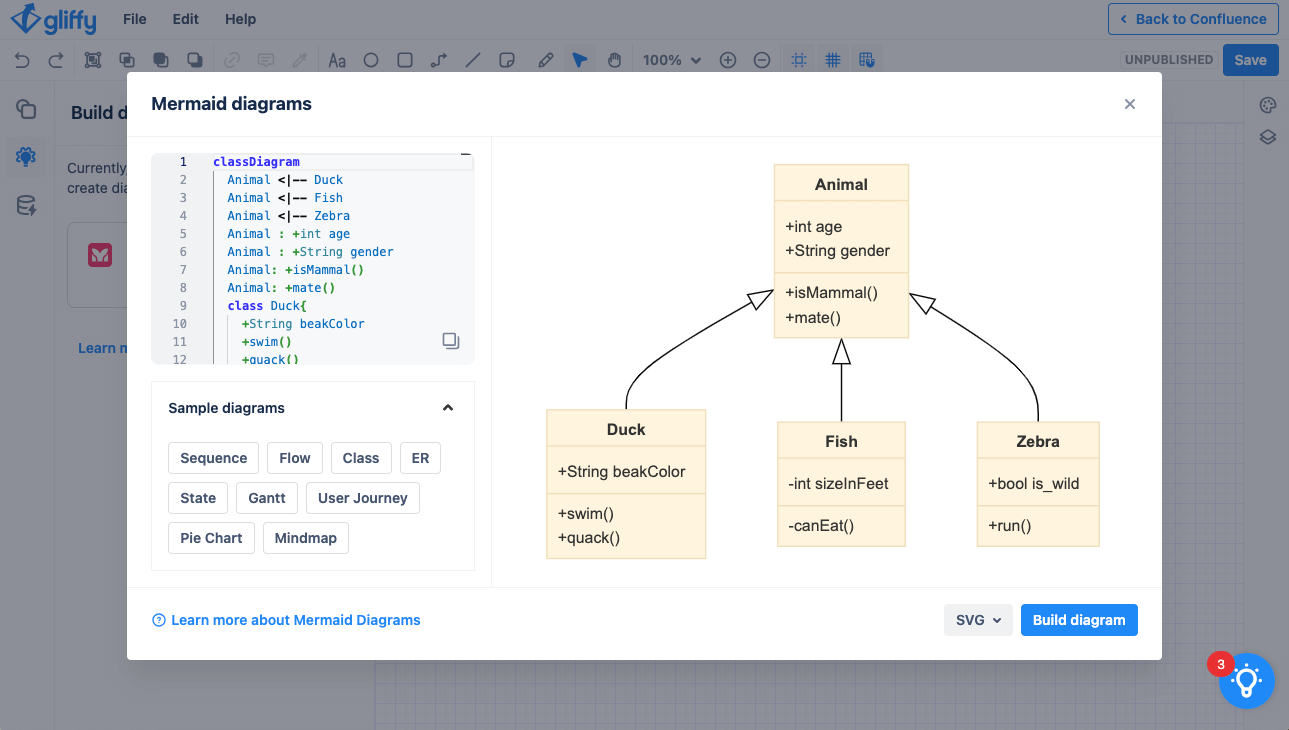1289x730 pixels.
Task: Copy Mermaid code with the copy icon
Action: [x=450, y=341]
